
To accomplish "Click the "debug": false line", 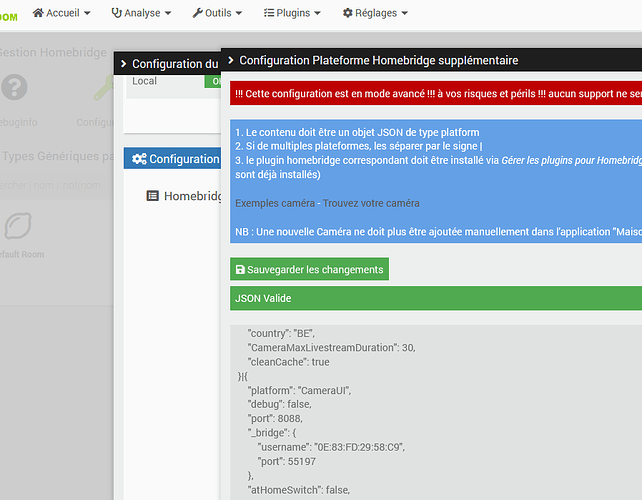I will (x=280, y=404).
